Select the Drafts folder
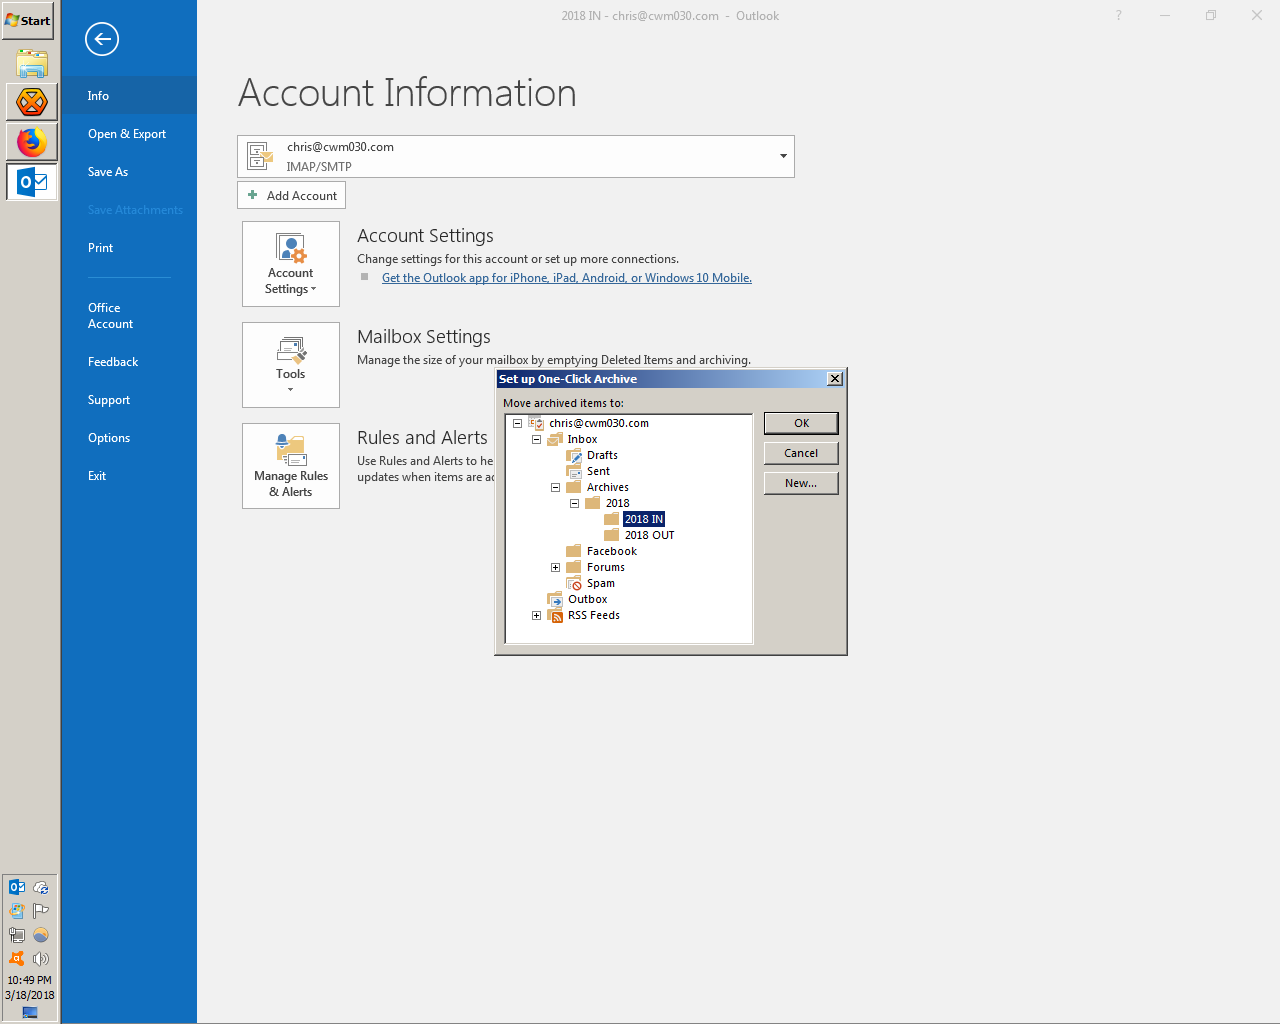Screen dimensions: 1280x1024 click(x=602, y=455)
